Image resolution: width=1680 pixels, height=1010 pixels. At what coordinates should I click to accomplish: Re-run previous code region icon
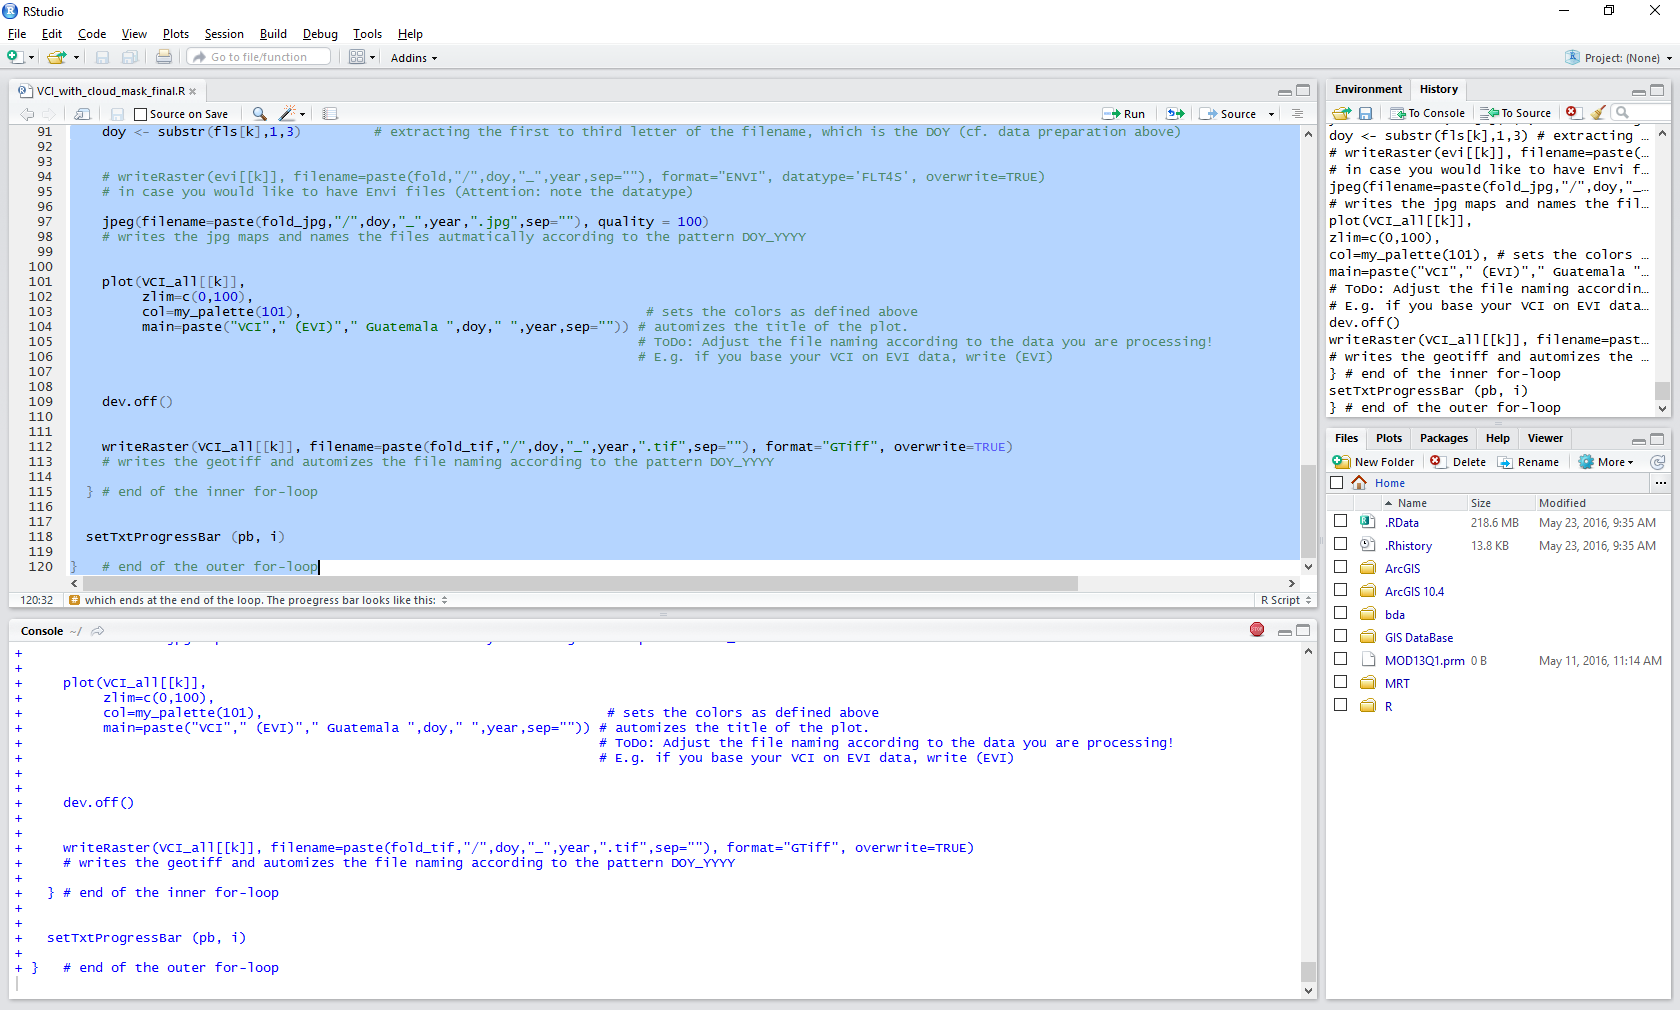point(1176,114)
